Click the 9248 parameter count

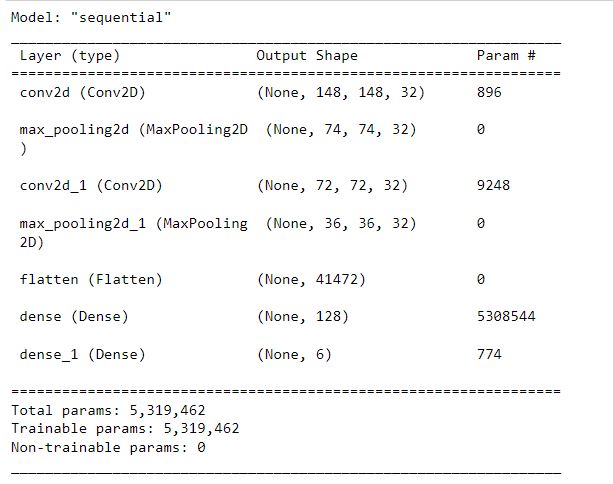pos(493,185)
